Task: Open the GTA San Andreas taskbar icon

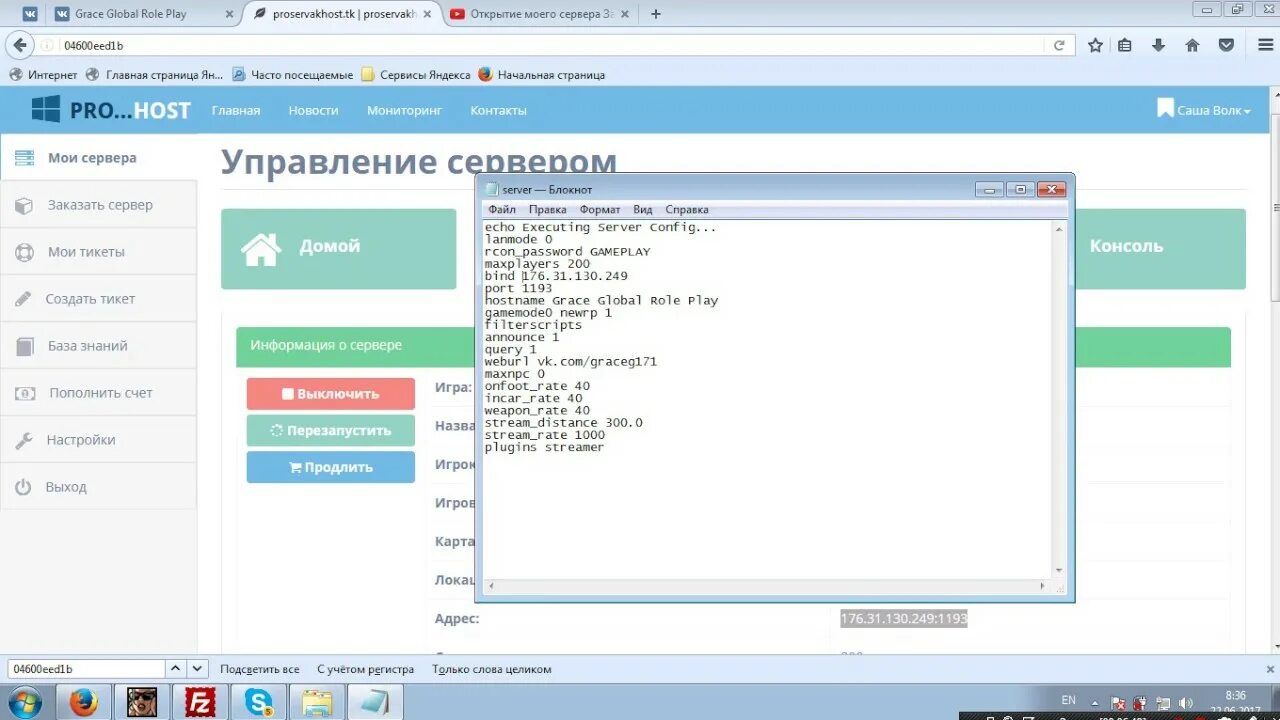Action: point(142,702)
